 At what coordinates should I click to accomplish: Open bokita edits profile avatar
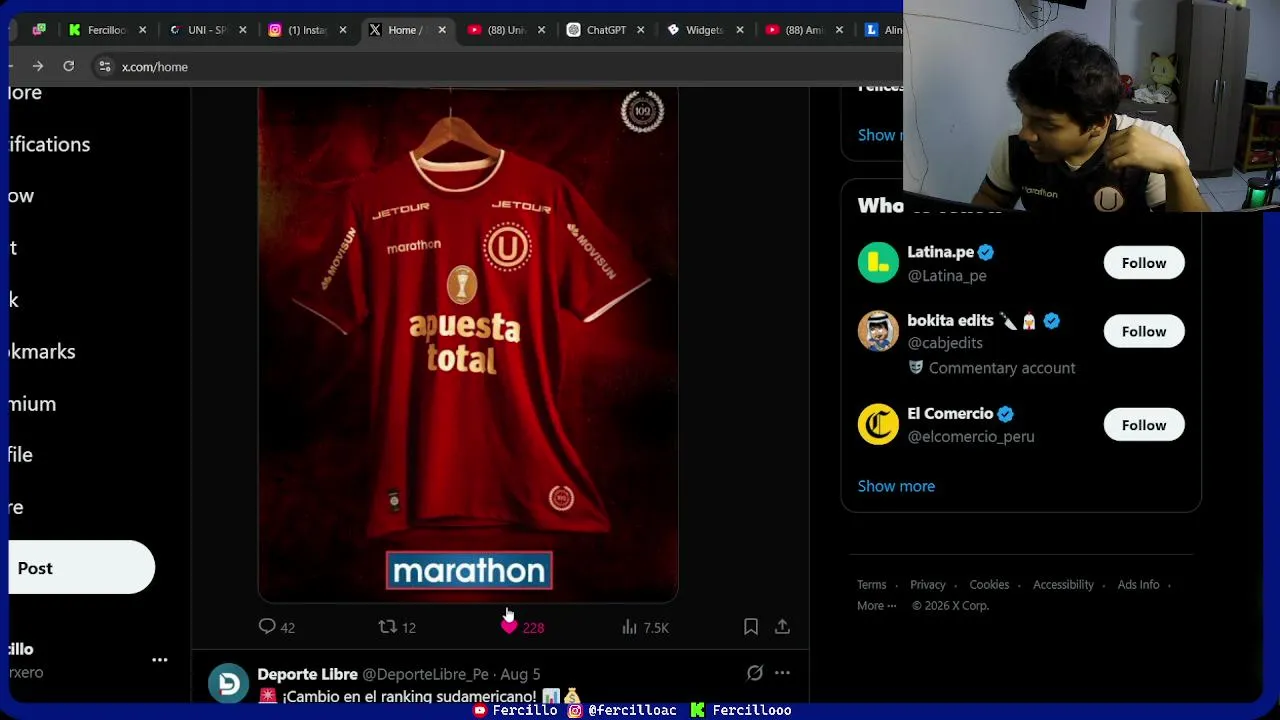pyautogui.click(x=878, y=331)
